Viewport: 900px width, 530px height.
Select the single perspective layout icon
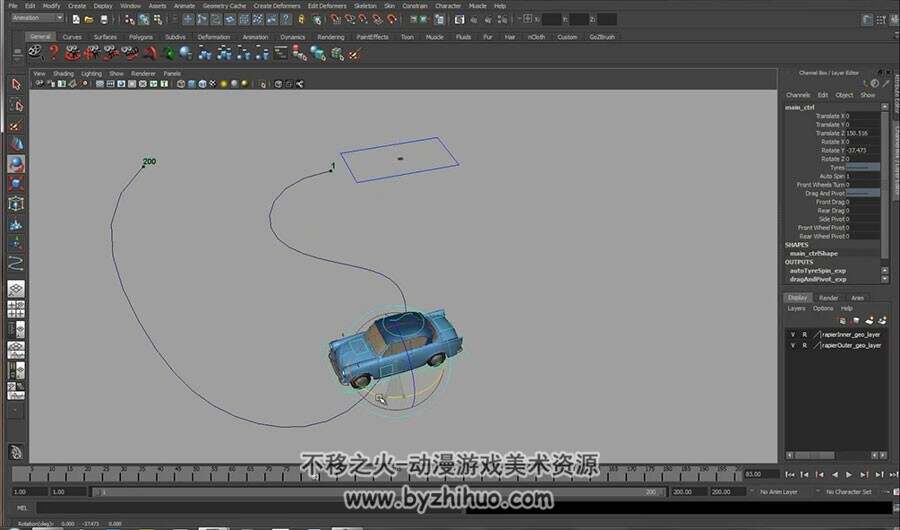[x=16, y=289]
